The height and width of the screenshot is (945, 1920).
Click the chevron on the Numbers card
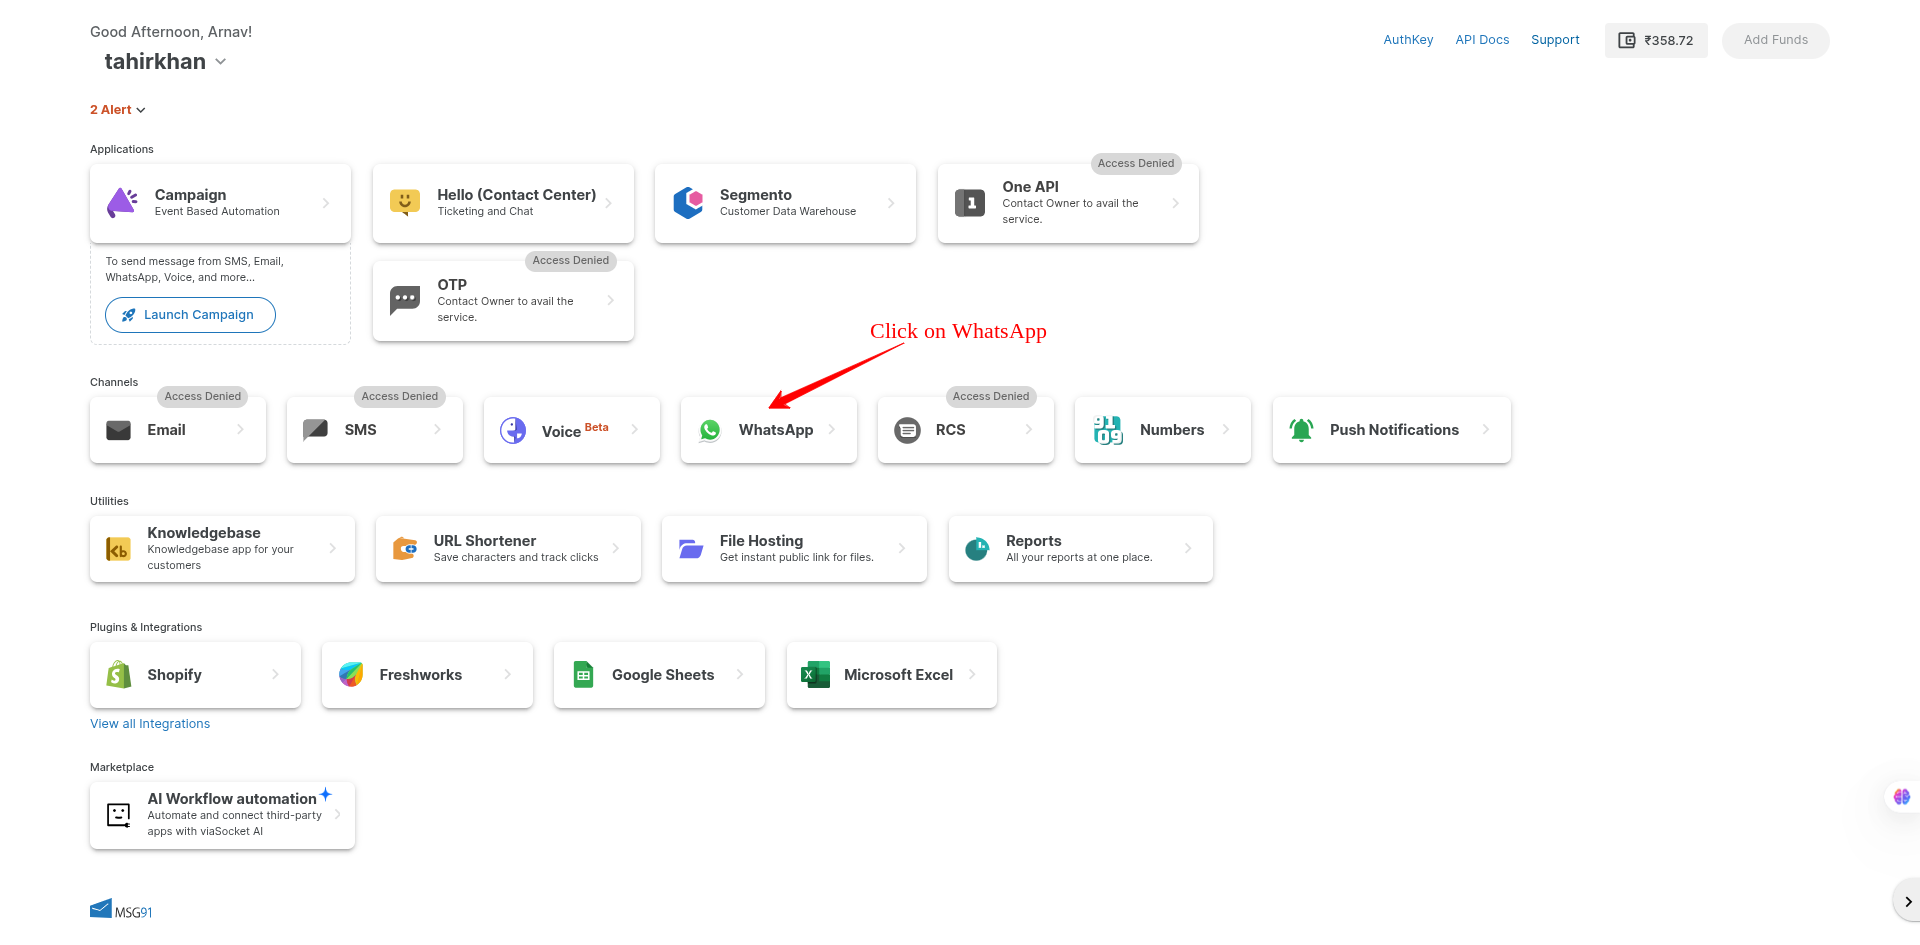coord(1226,429)
